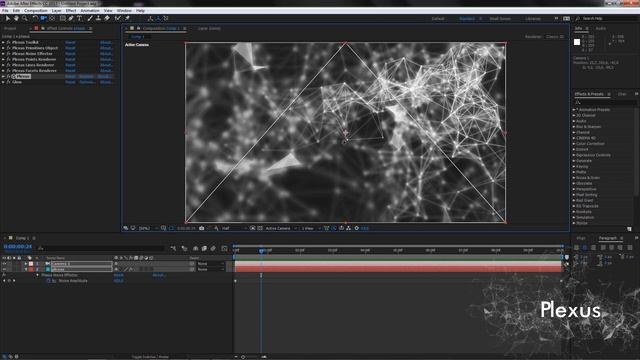Switch to the Audio panel tab
Viewport: 640px width, 360px height.
coord(601,29)
